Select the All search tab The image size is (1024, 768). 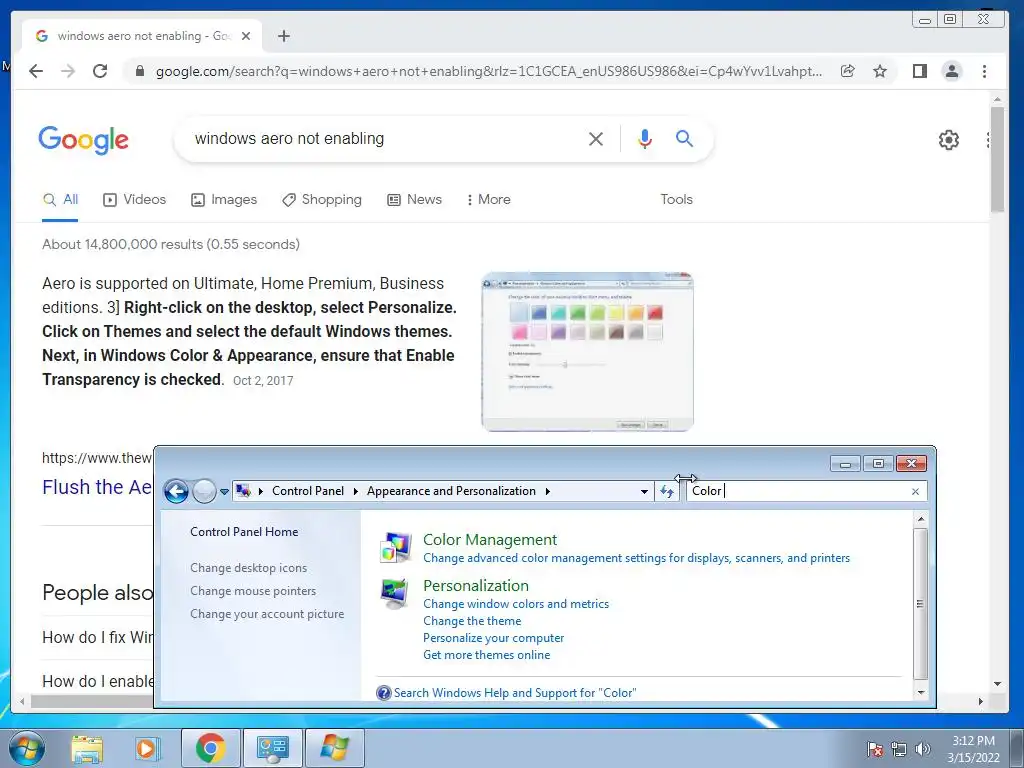coord(60,200)
